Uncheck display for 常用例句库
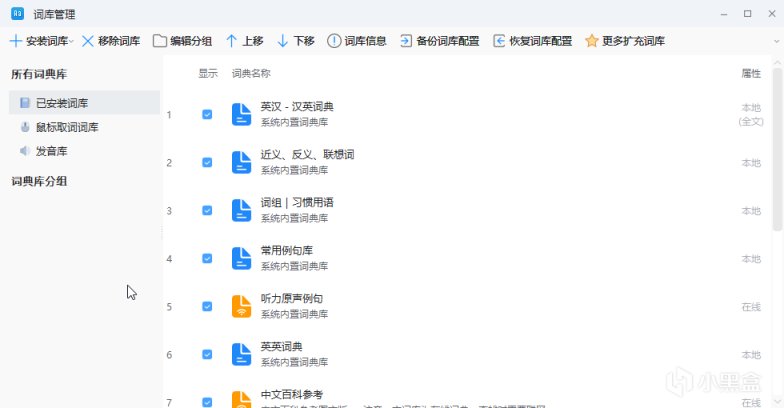The width and height of the screenshot is (784, 408). point(207,258)
